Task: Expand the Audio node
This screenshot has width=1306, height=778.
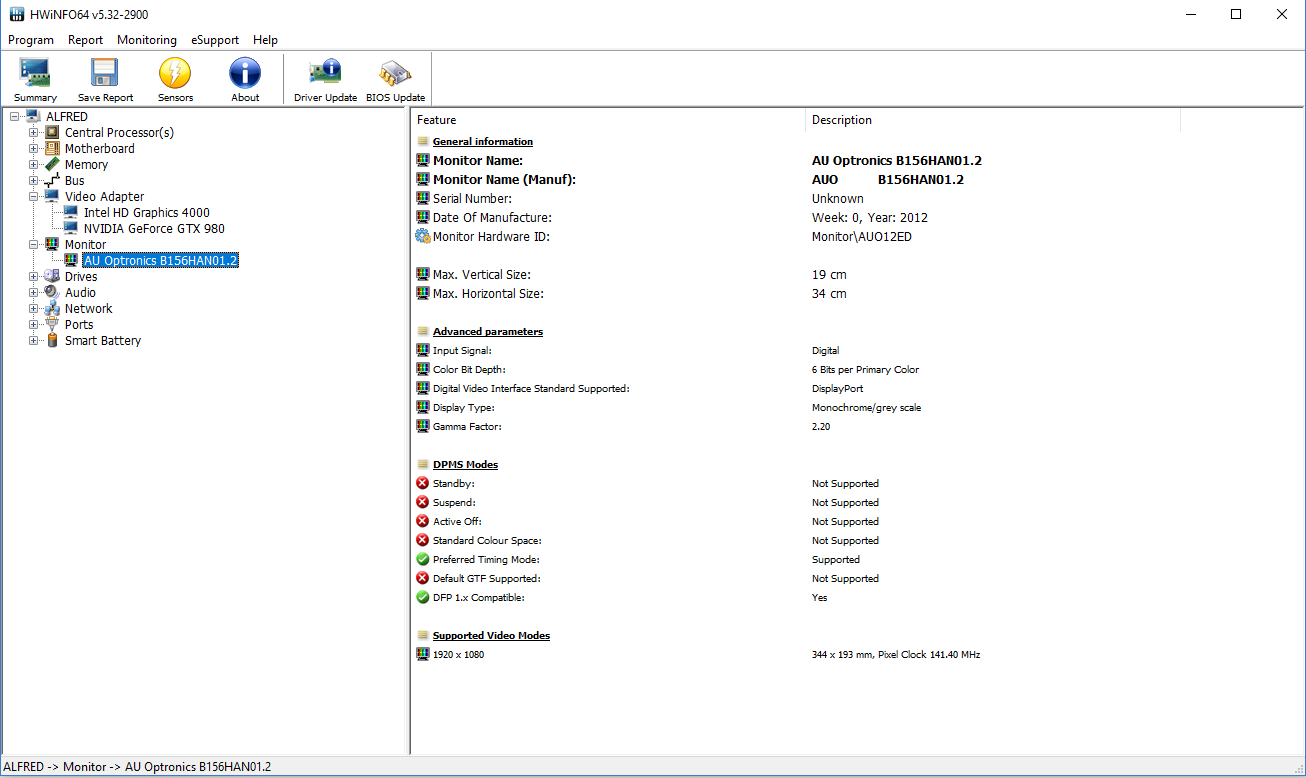Action: click(34, 293)
